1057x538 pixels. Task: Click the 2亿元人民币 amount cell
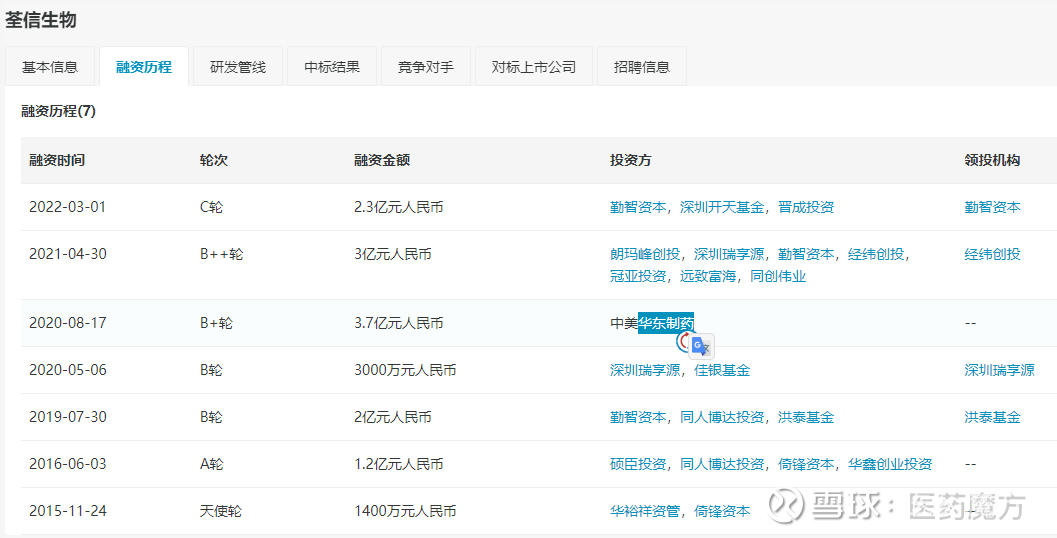click(x=392, y=417)
